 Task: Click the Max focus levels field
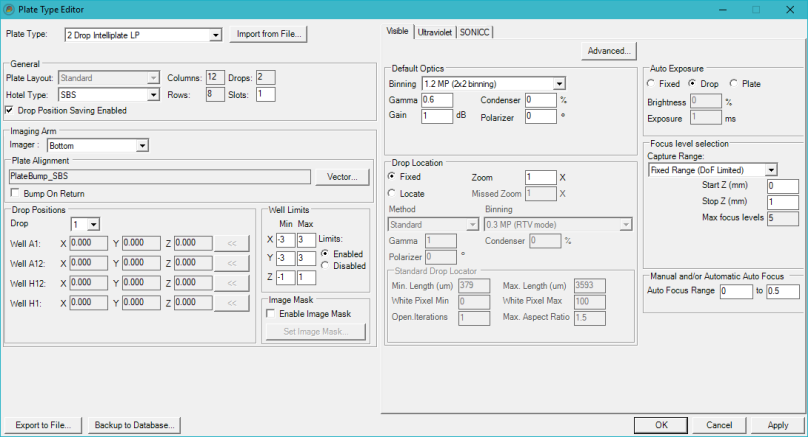(x=783, y=218)
